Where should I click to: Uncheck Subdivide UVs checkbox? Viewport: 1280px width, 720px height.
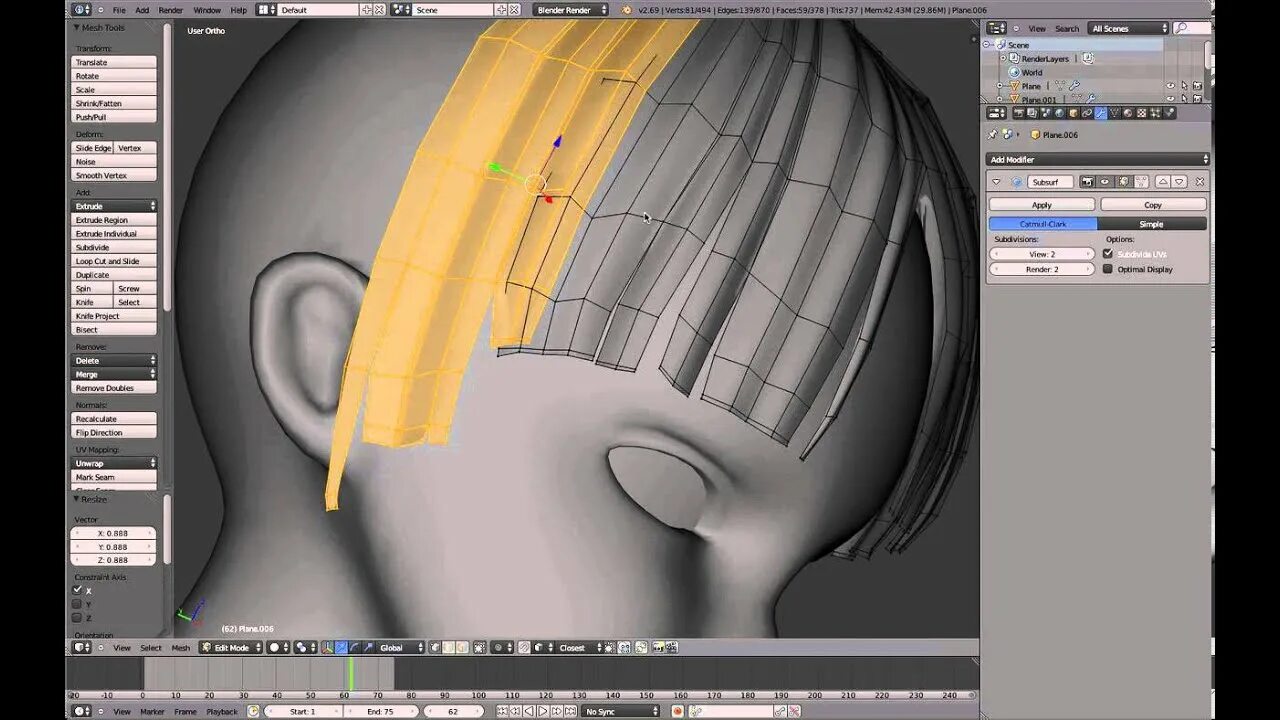pyautogui.click(x=1108, y=254)
